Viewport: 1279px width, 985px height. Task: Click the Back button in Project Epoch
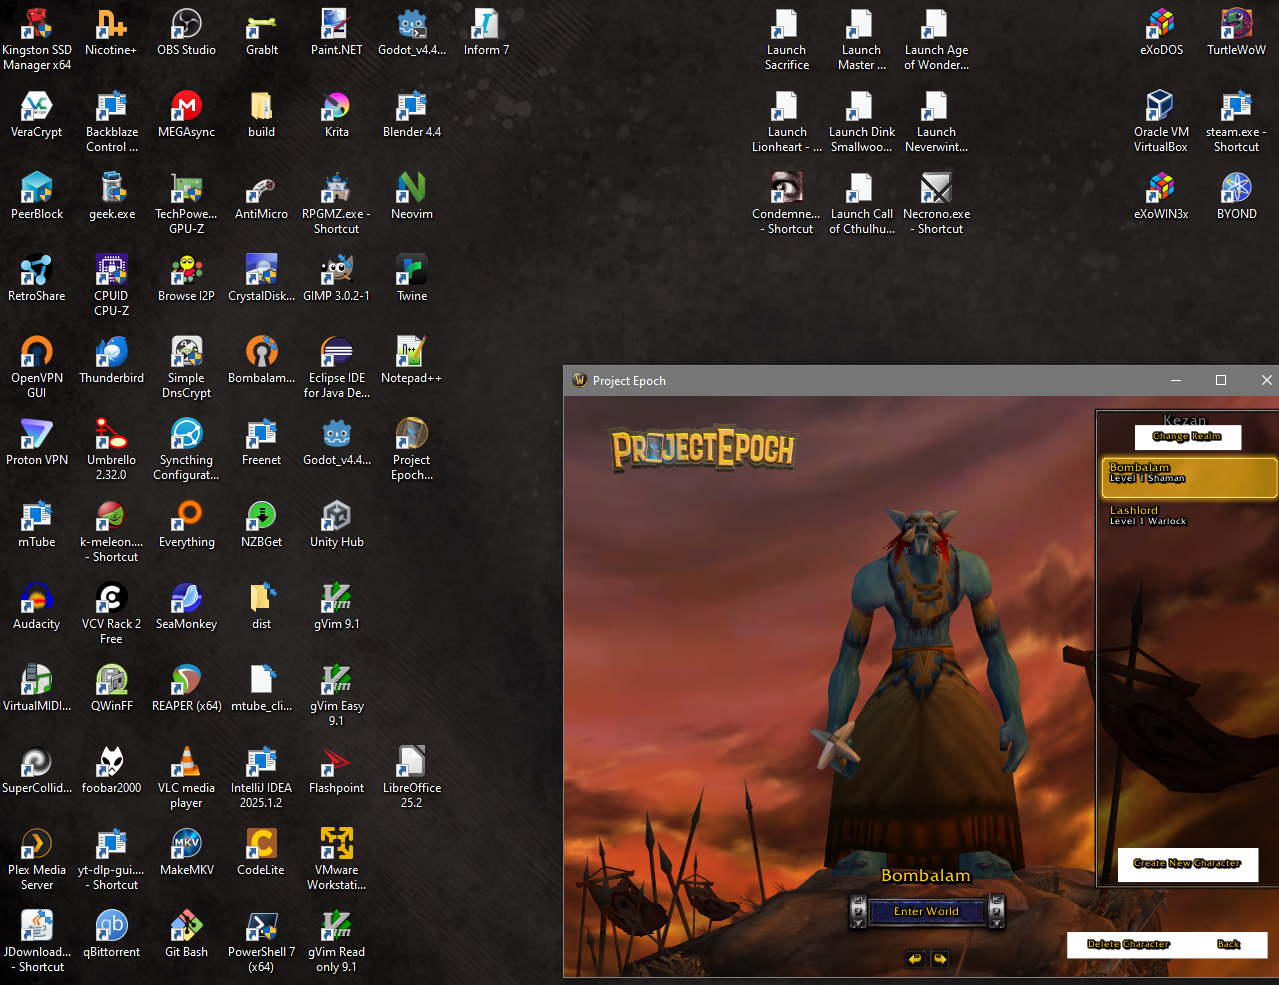(1229, 944)
